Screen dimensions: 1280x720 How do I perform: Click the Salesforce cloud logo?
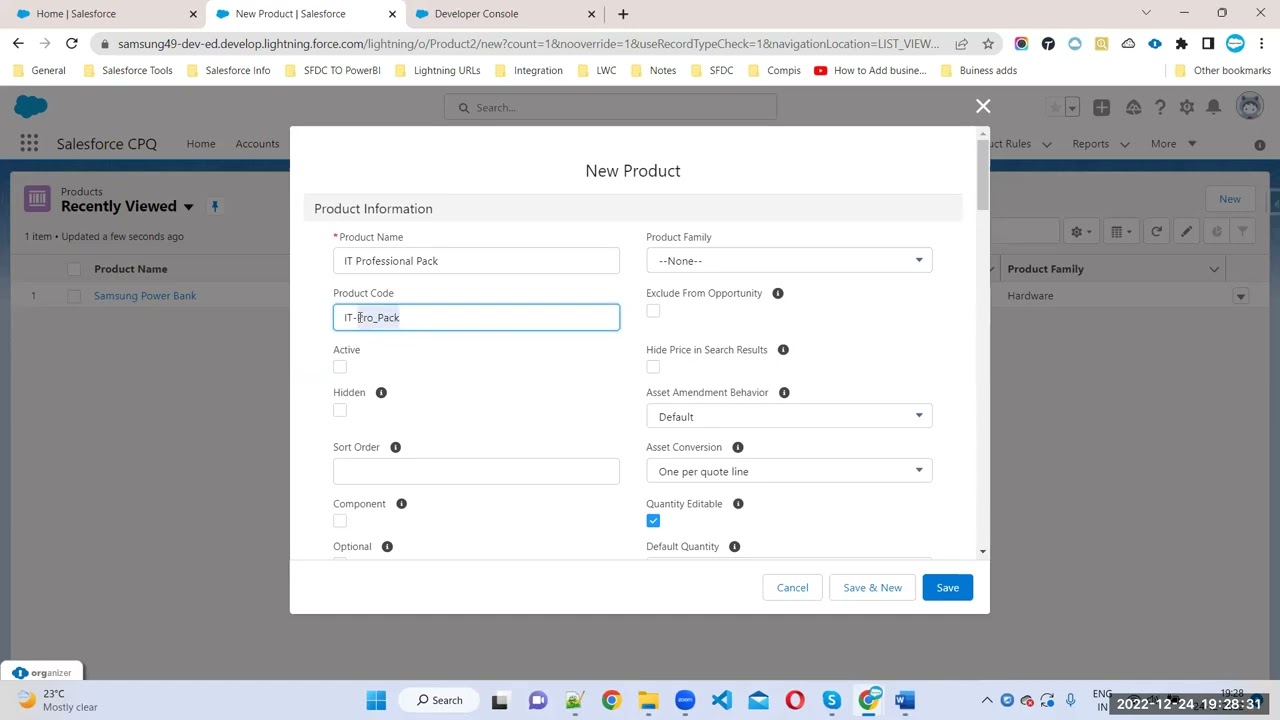pyautogui.click(x=31, y=107)
